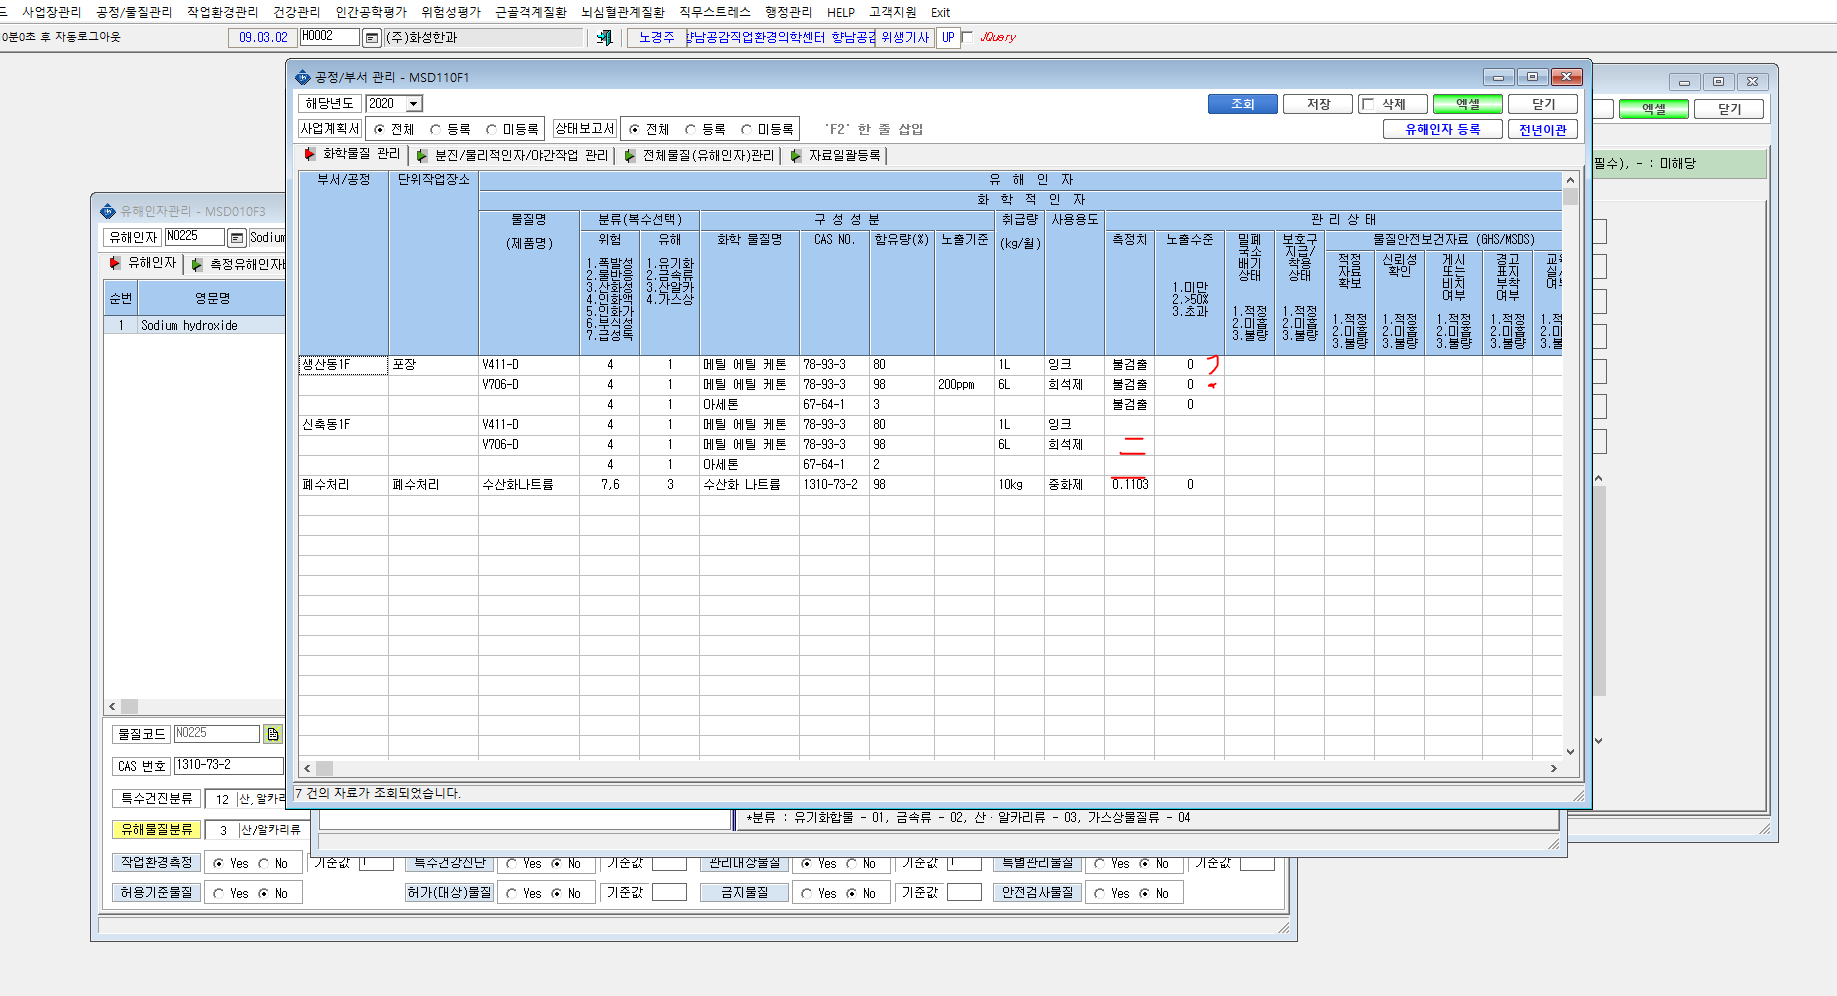This screenshot has width=1837, height=996.
Task: Select the 측정유해인자 tab in background window
Action: [238, 264]
